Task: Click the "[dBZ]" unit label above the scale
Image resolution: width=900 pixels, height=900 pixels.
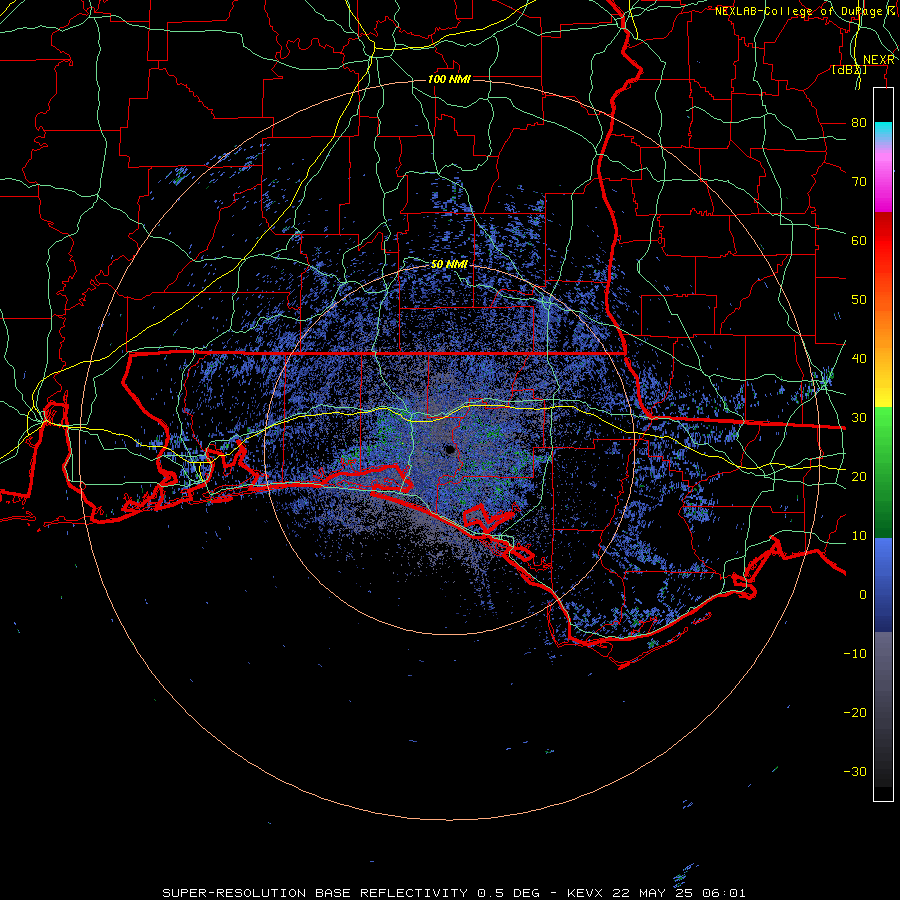Action: pyautogui.click(x=849, y=70)
